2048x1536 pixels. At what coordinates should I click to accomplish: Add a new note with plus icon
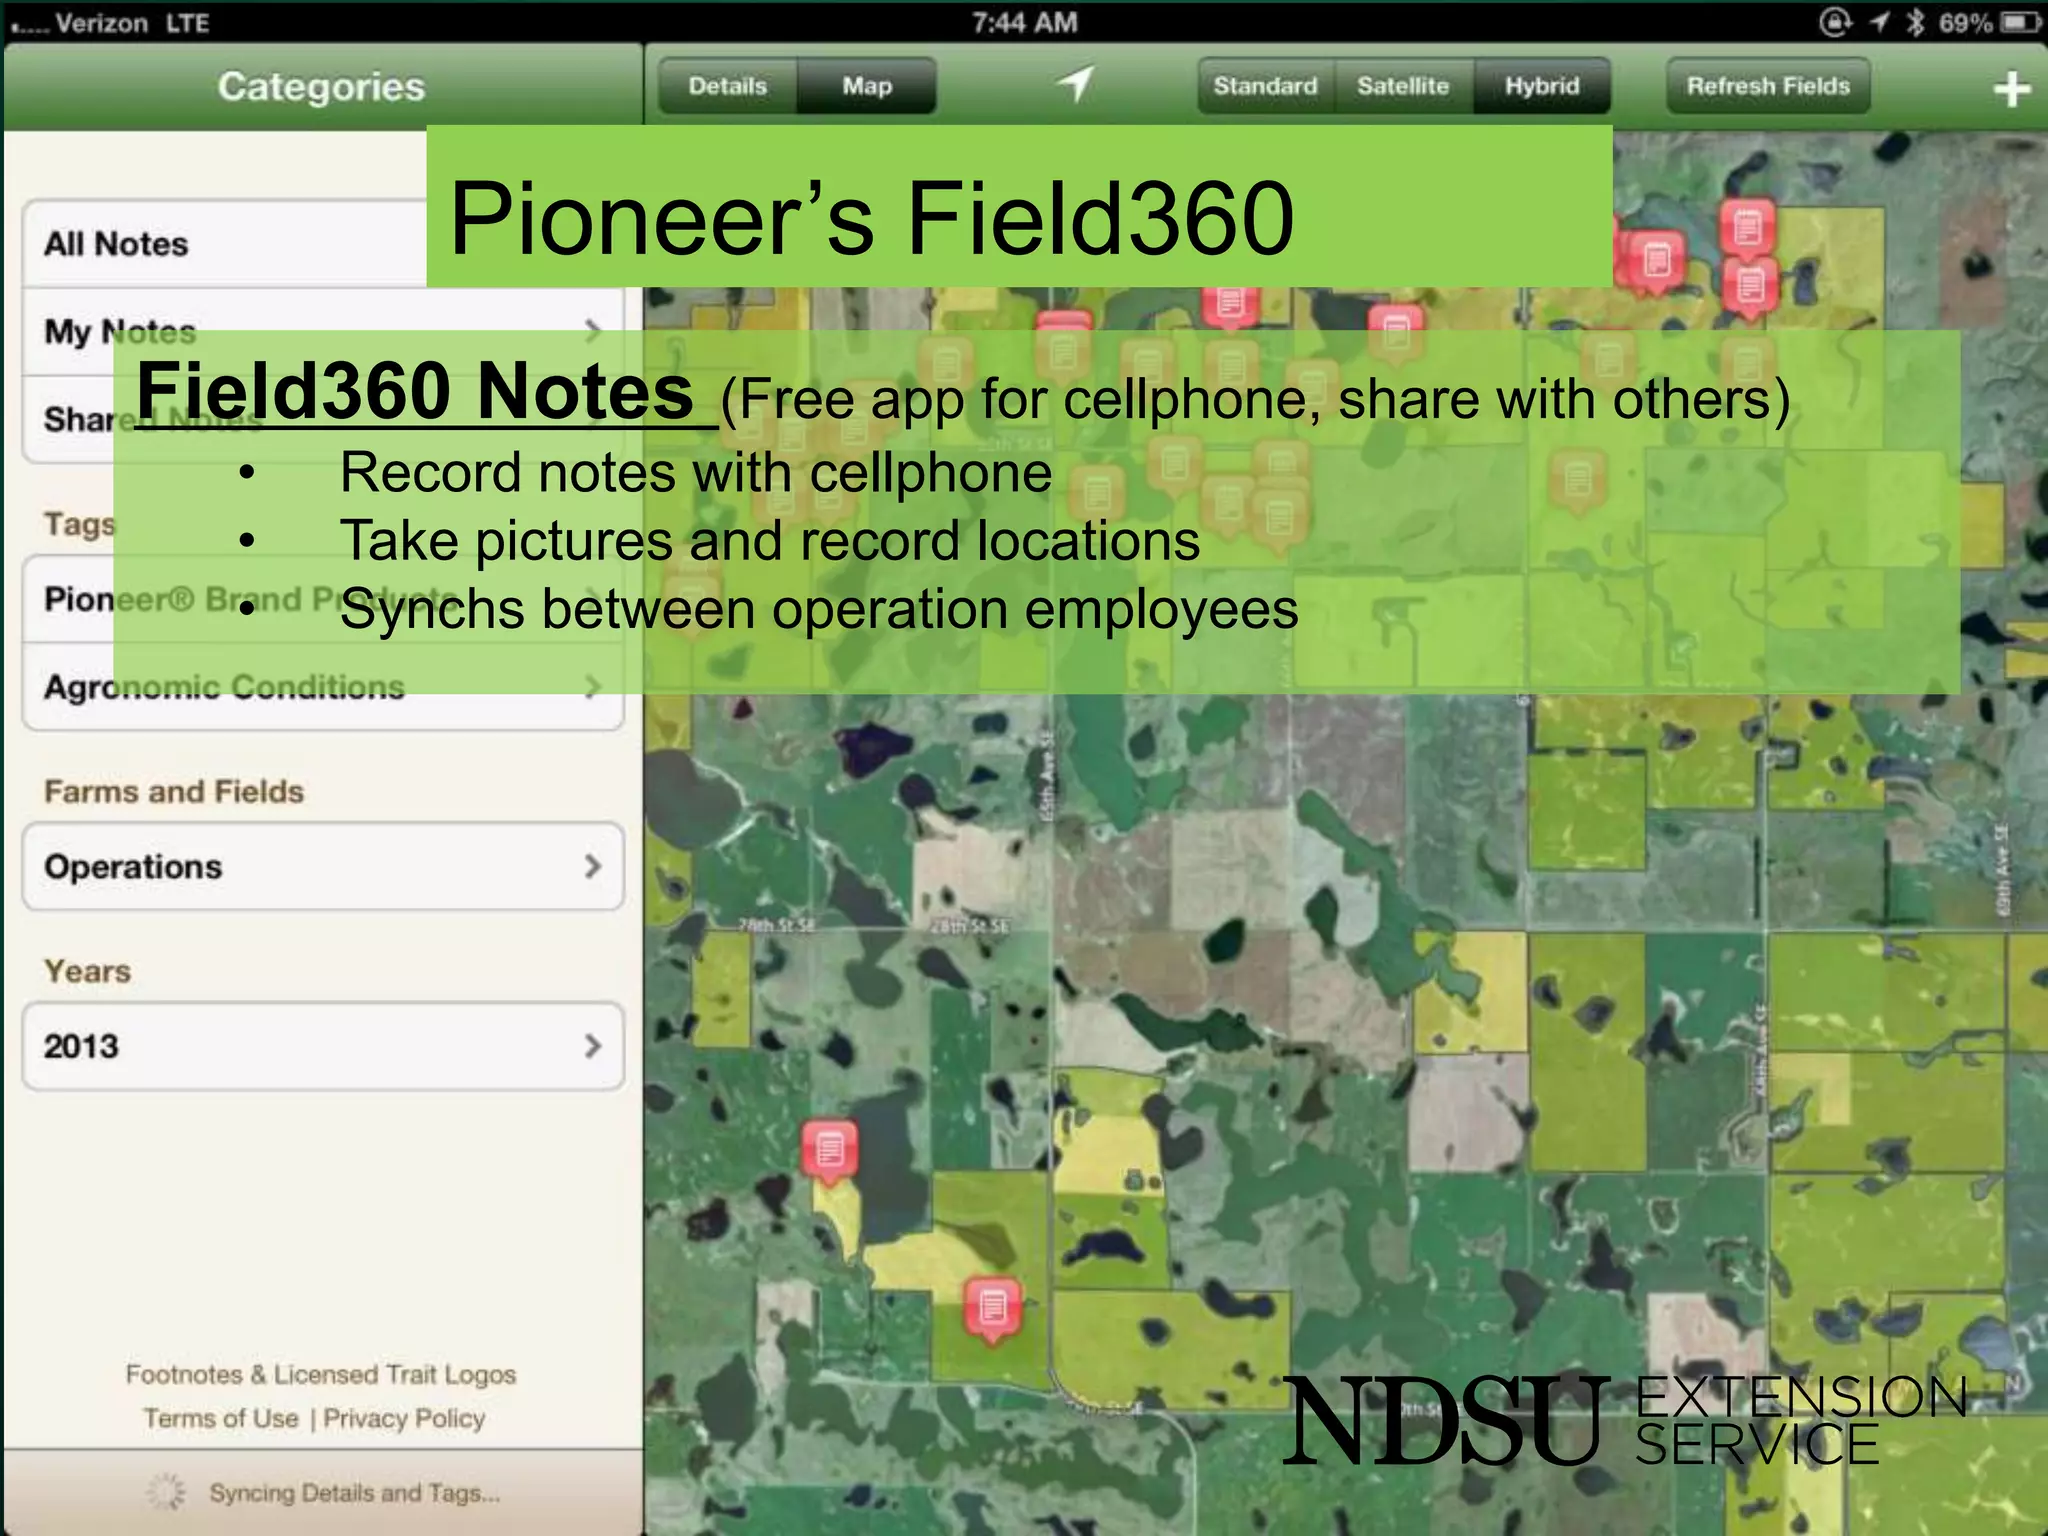(2011, 89)
